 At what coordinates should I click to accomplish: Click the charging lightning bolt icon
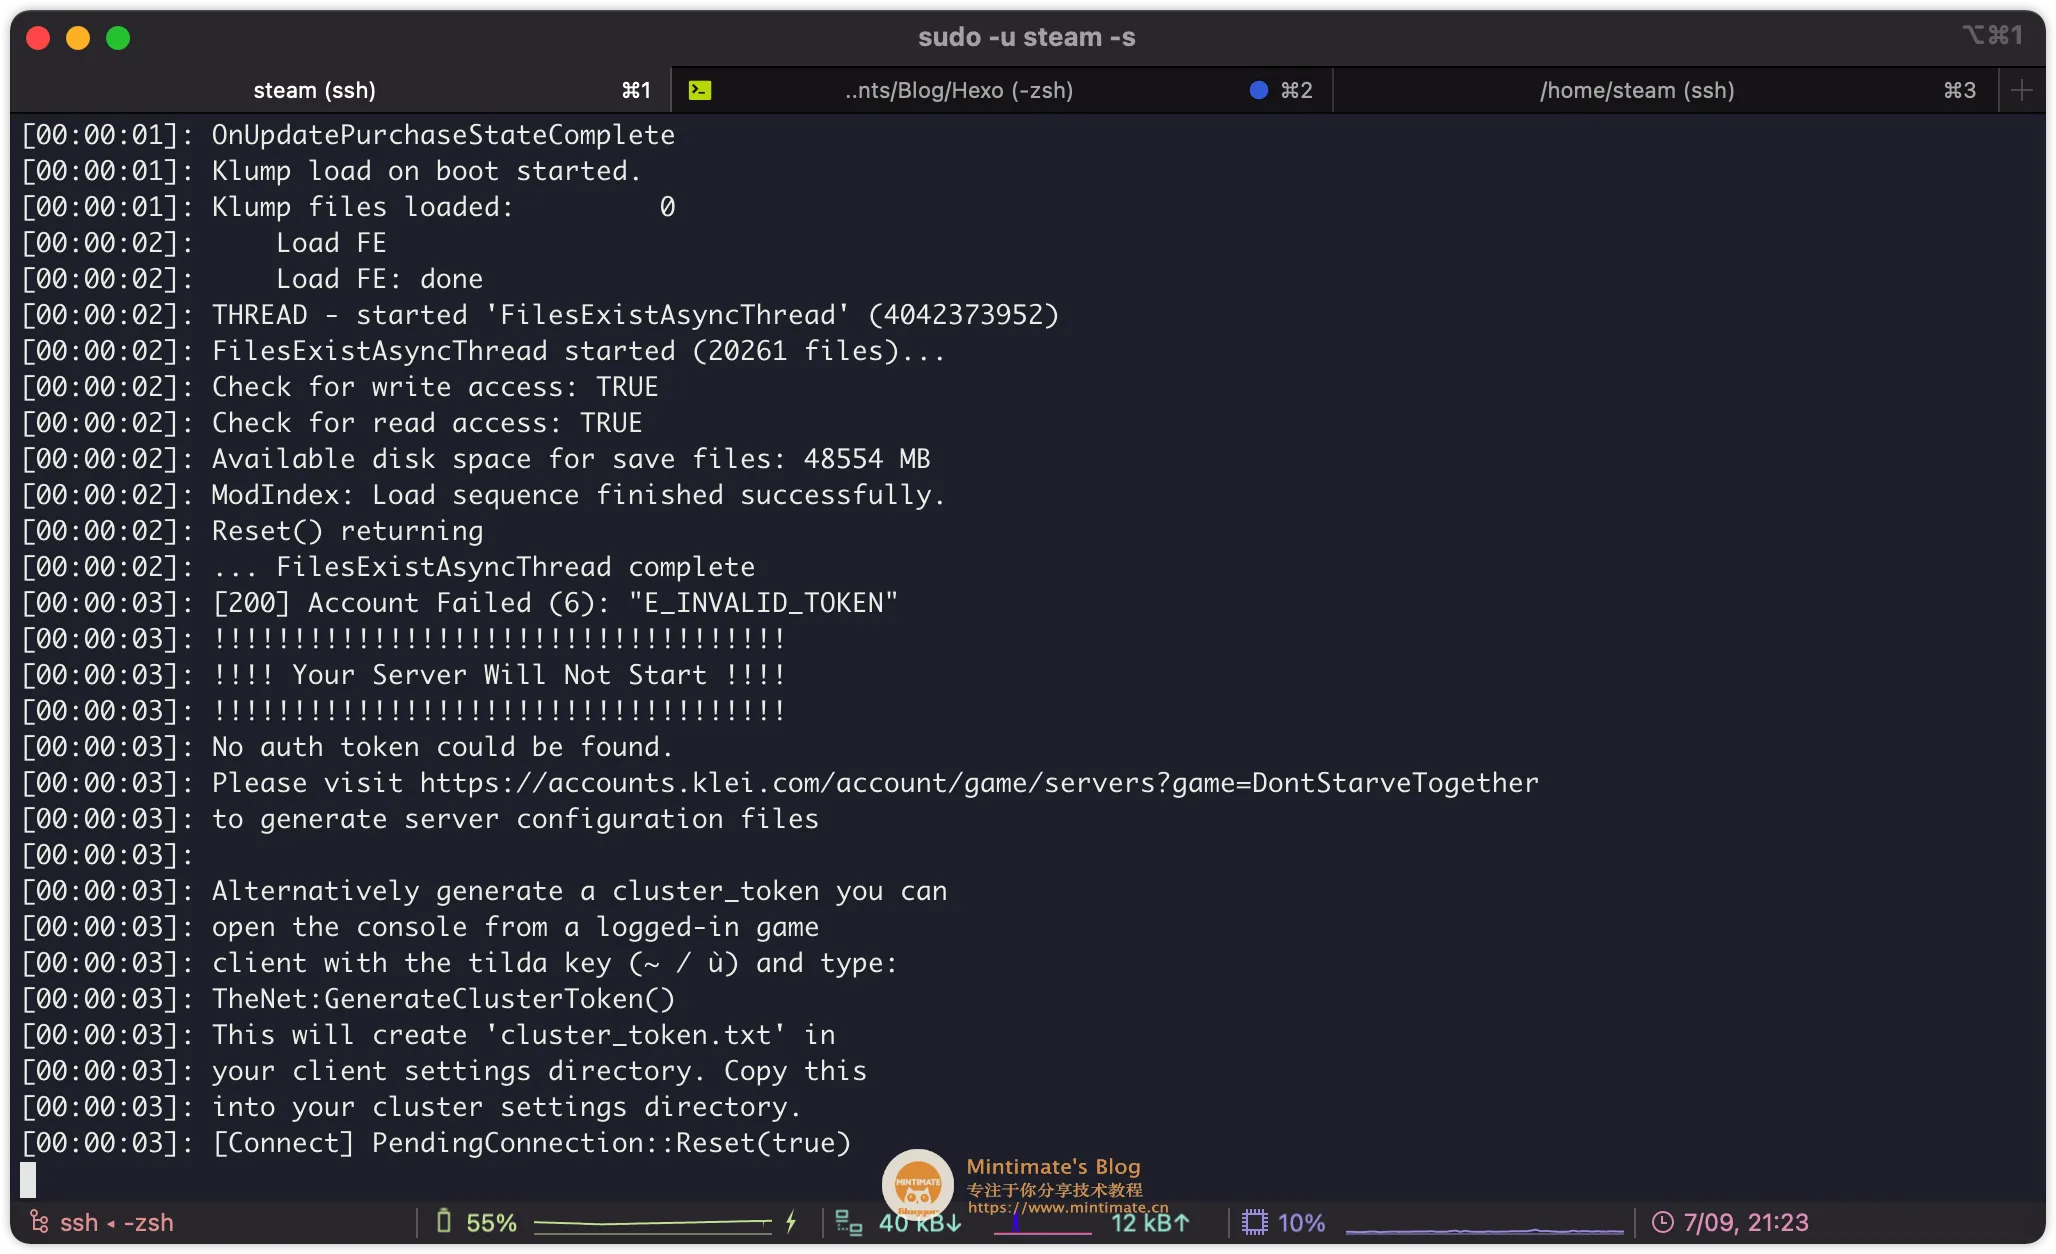tap(791, 1222)
